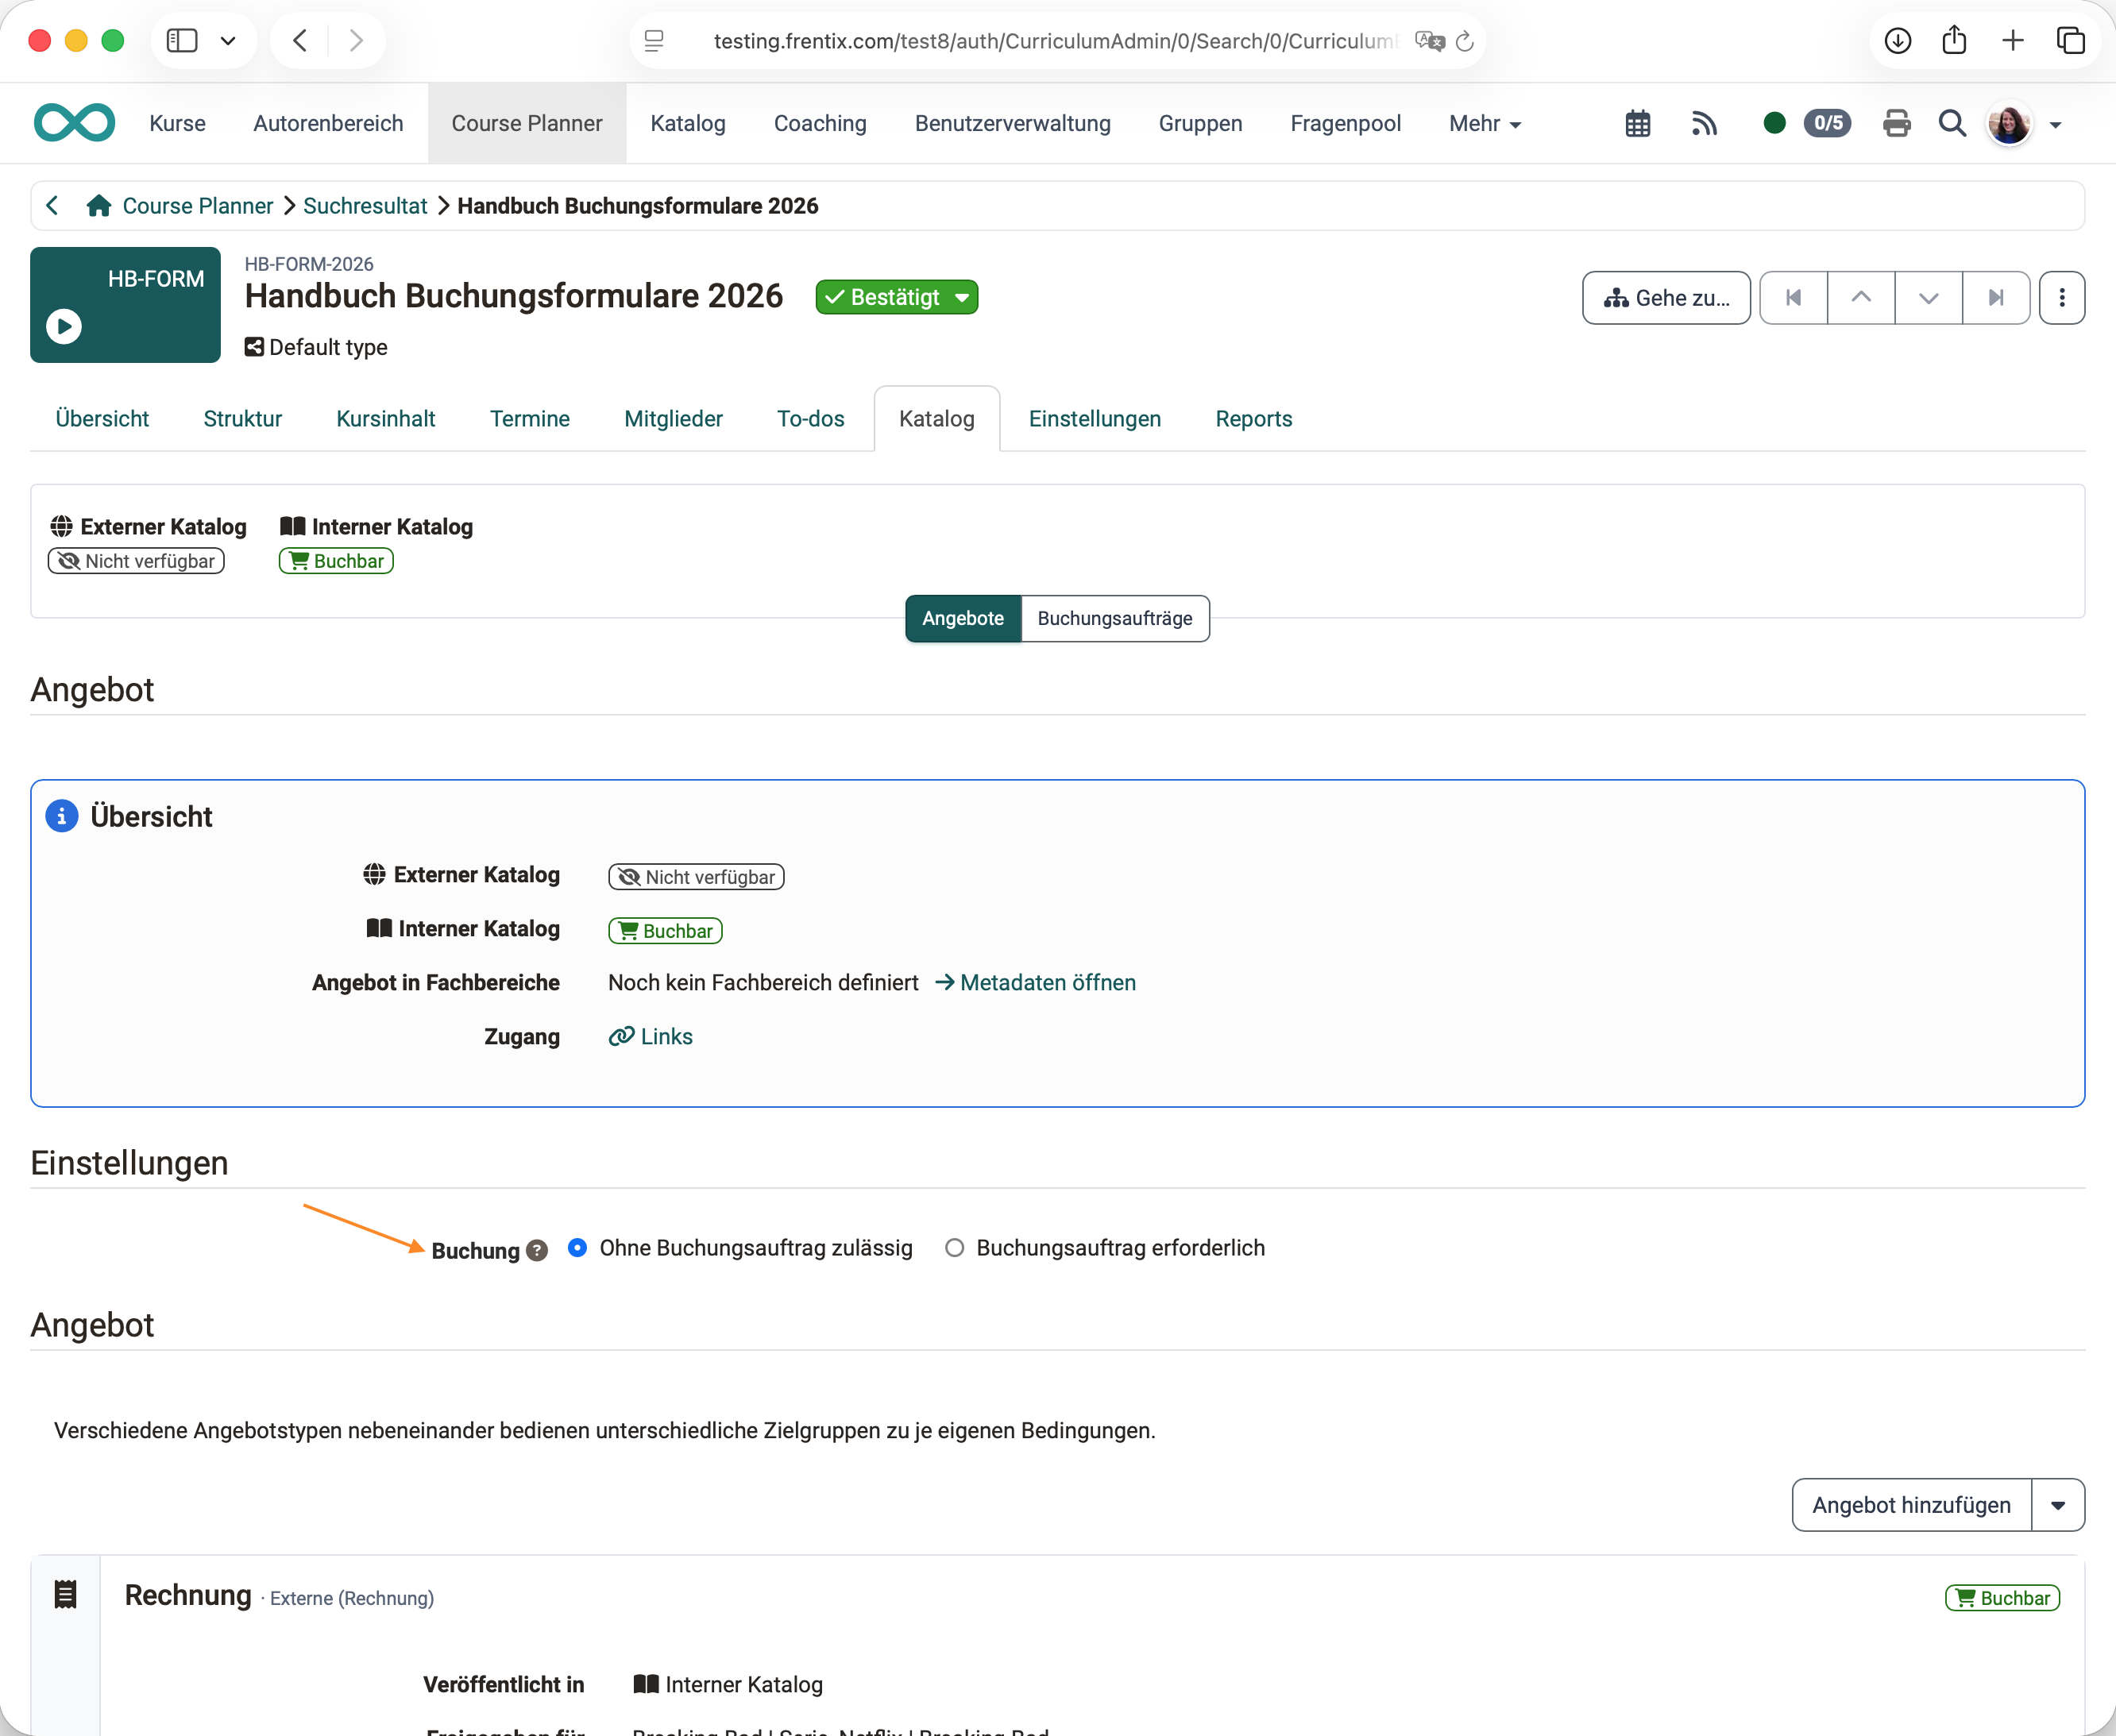
Task: Go to the next element arrow
Action: pyautogui.click(x=1928, y=298)
